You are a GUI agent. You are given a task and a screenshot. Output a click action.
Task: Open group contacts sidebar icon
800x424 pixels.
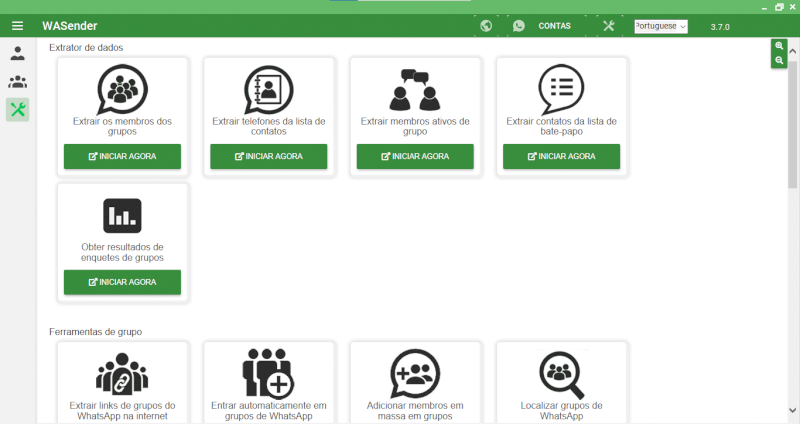(17, 81)
